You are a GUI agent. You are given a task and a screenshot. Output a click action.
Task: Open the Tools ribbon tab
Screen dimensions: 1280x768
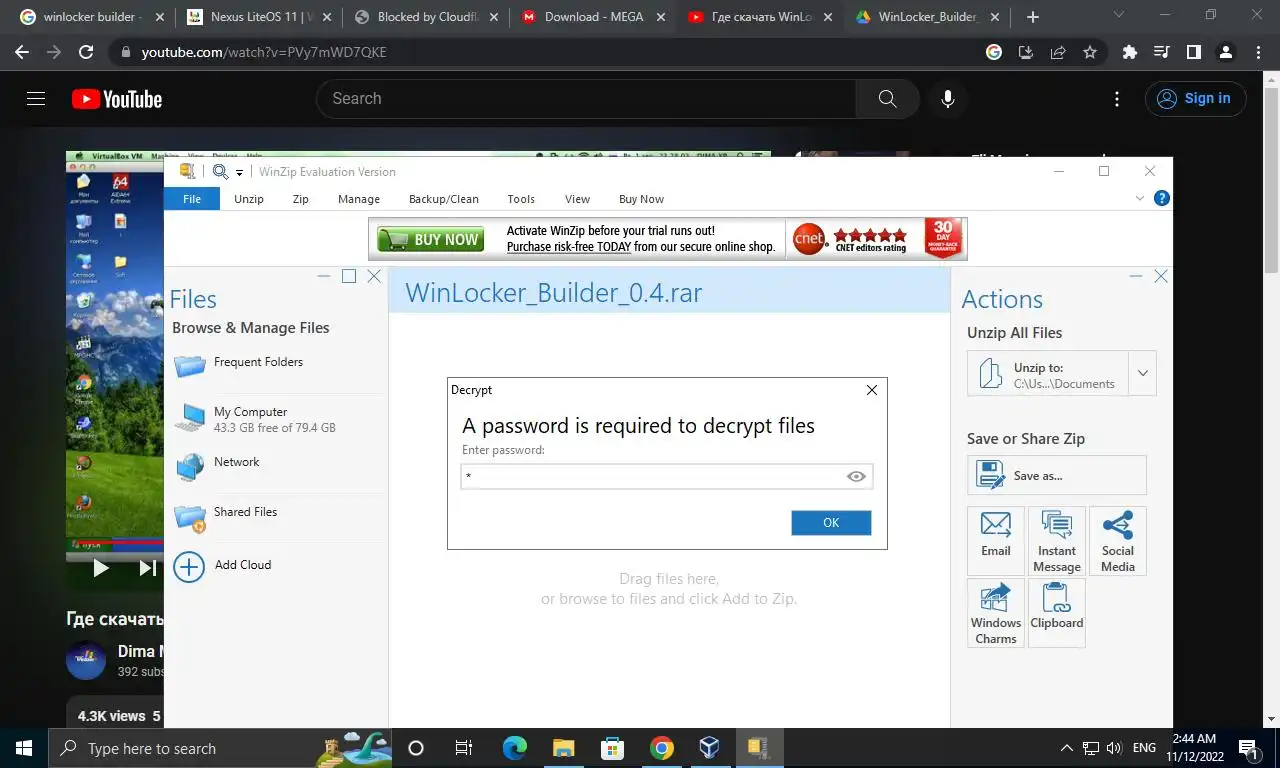[521, 199]
